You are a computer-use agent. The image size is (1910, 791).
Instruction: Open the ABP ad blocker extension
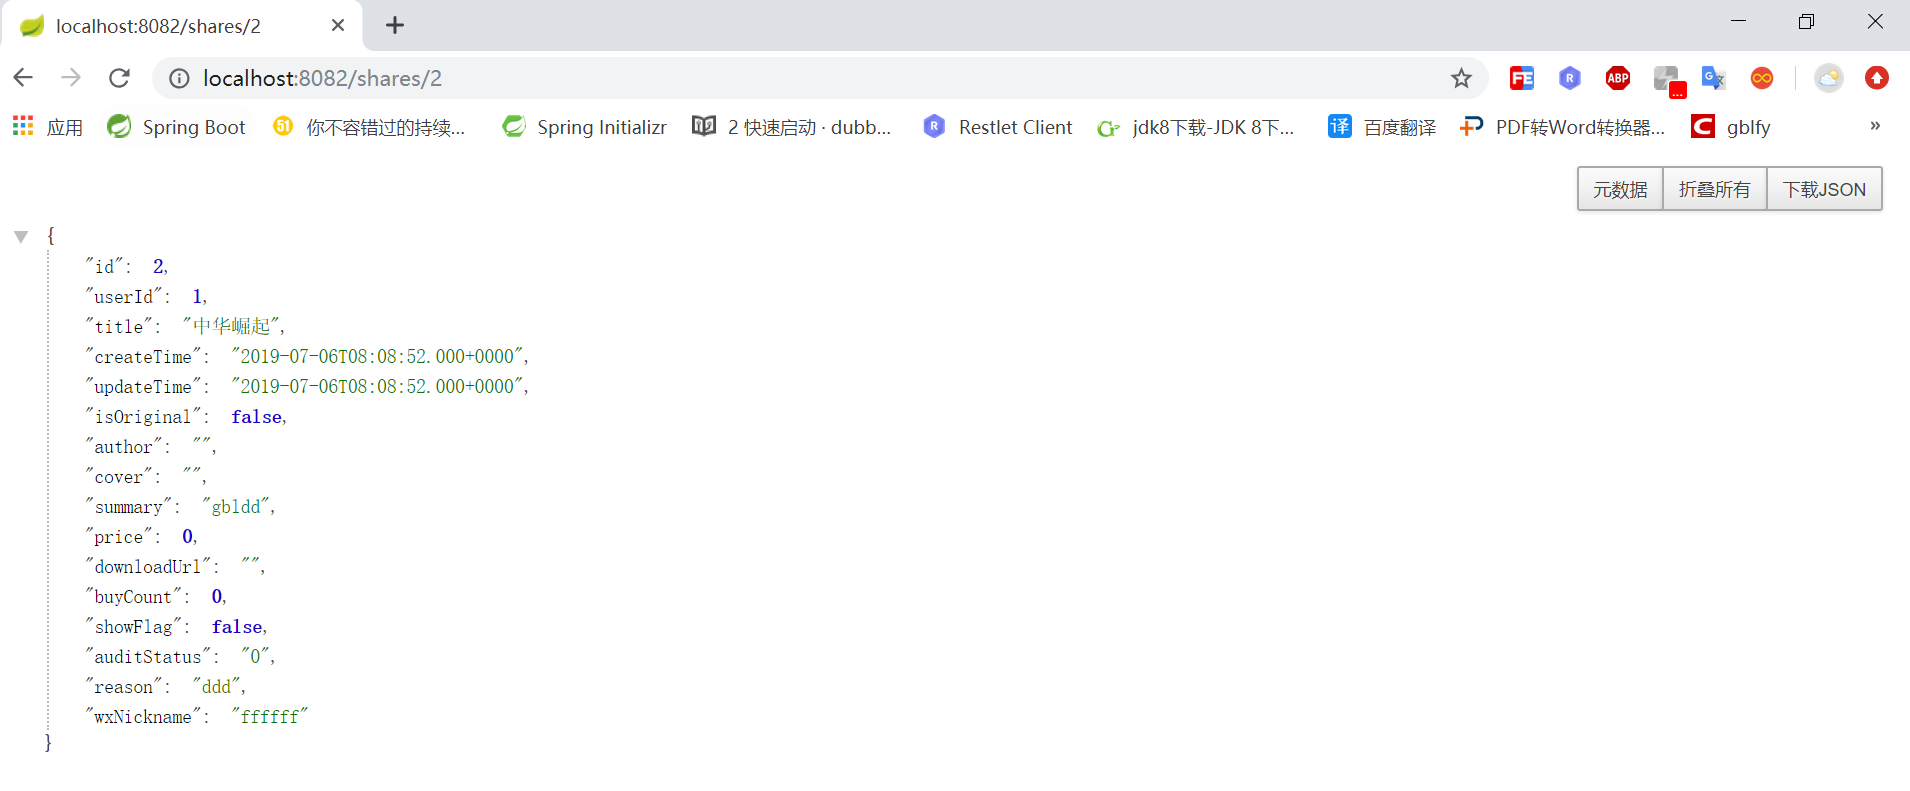(x=1618, y=78)
